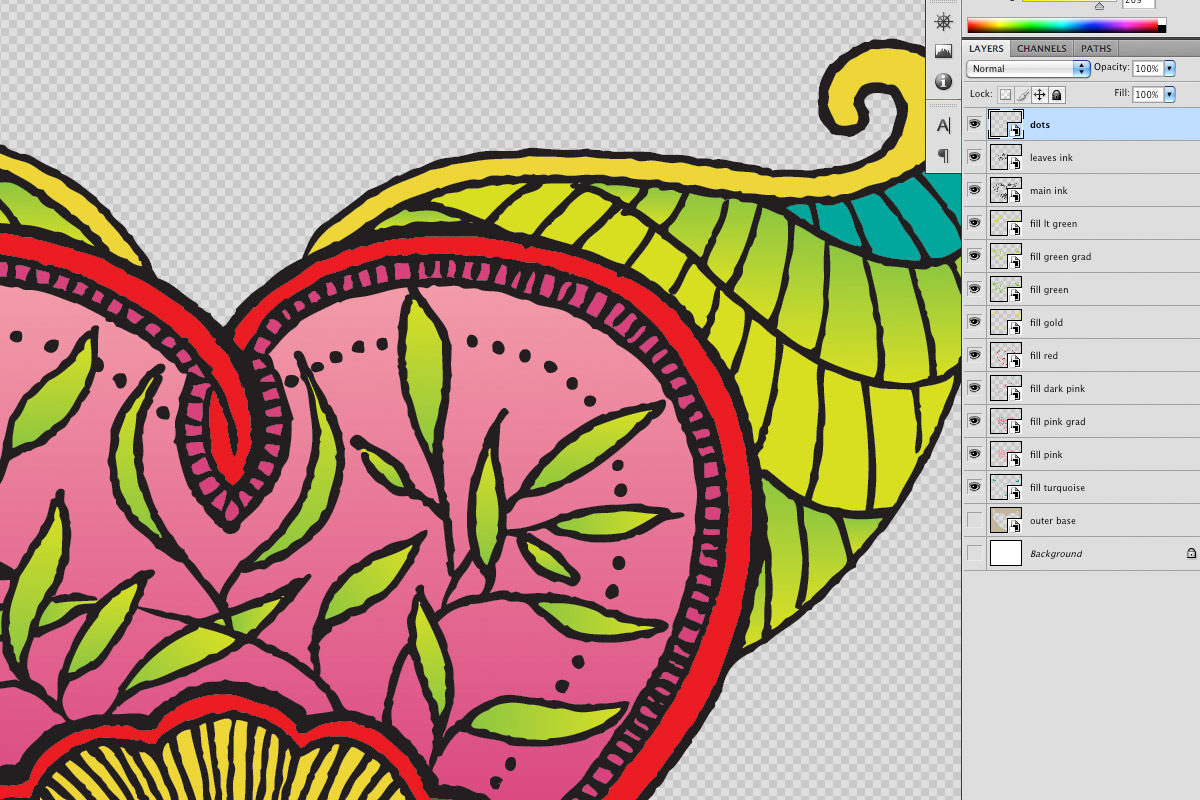Switch to the Paths tab

point(1096,48)
